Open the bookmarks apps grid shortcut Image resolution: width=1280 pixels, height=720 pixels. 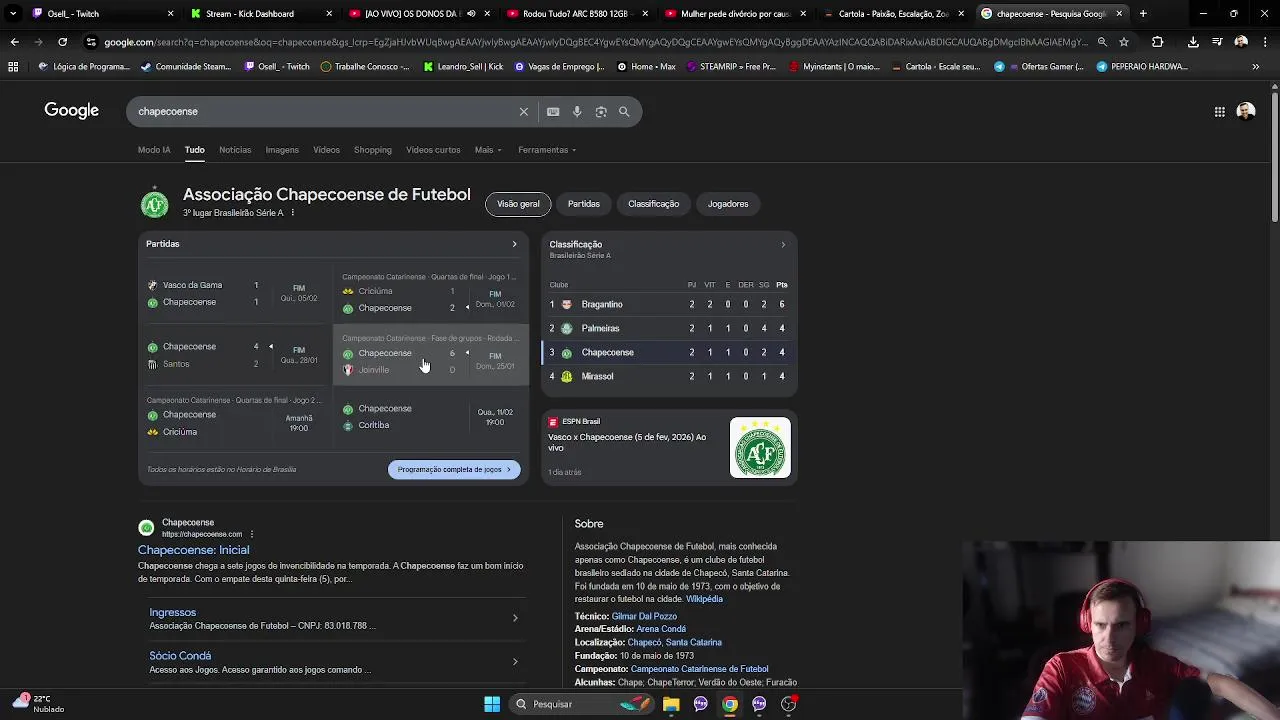(x=13, y=66)
